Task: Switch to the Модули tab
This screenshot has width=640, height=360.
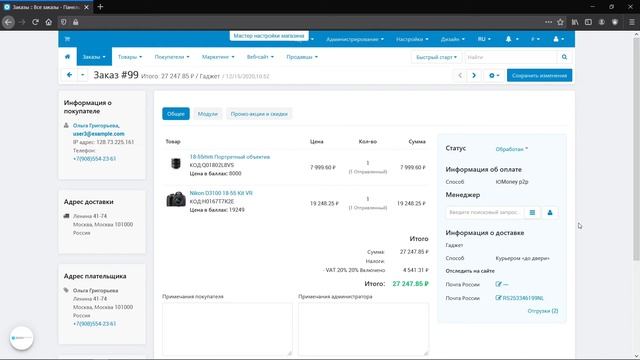Action: coord(208,114)
